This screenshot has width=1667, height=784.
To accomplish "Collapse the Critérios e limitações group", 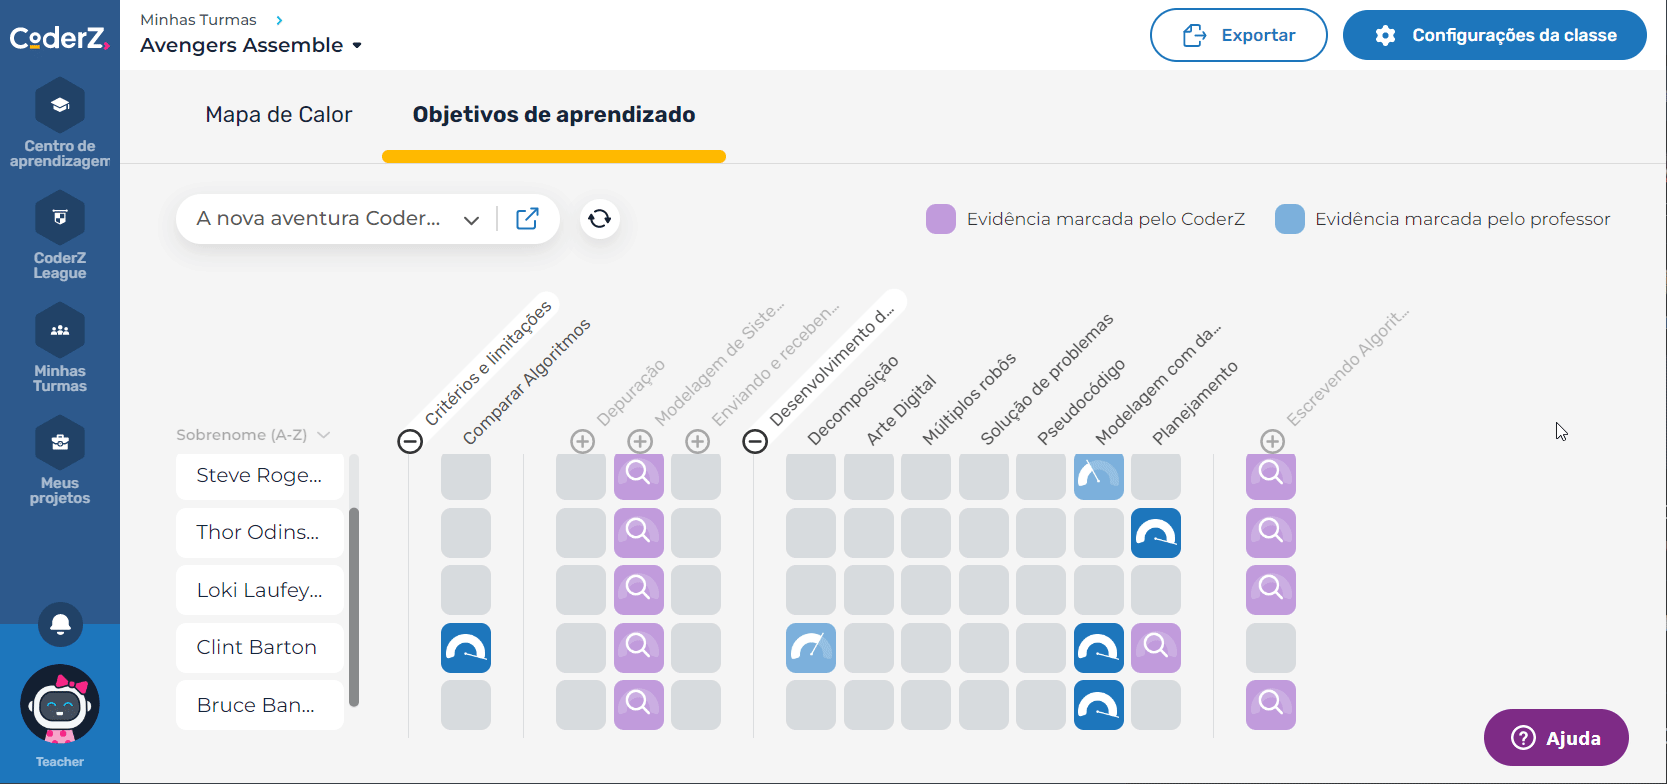I will [x=410, y=441].
